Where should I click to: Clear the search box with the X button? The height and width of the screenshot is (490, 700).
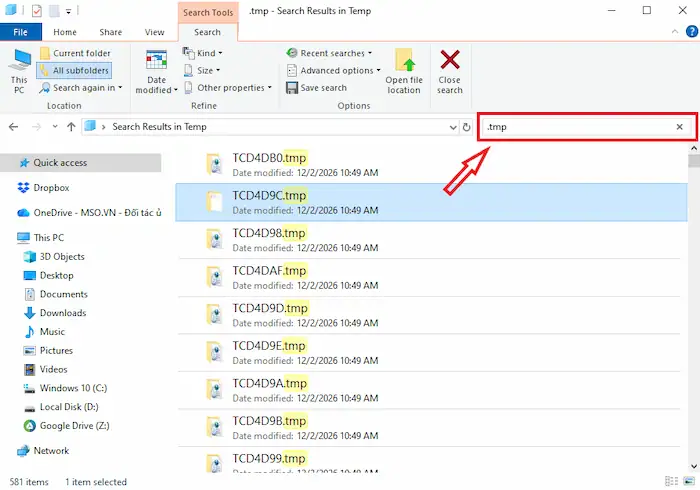tap(680, 127)
